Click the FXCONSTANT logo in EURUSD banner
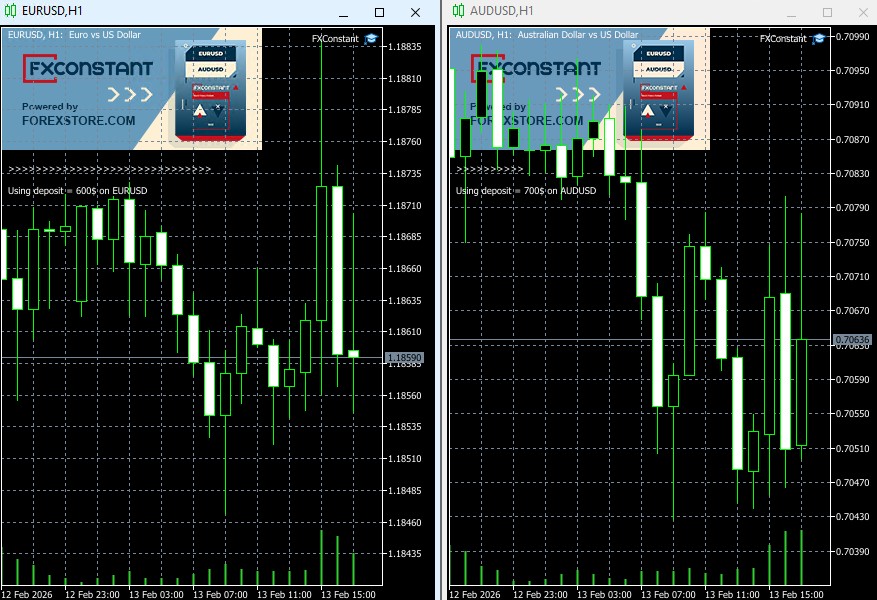The width and height of the screenshot is (877, 600). 90,68
